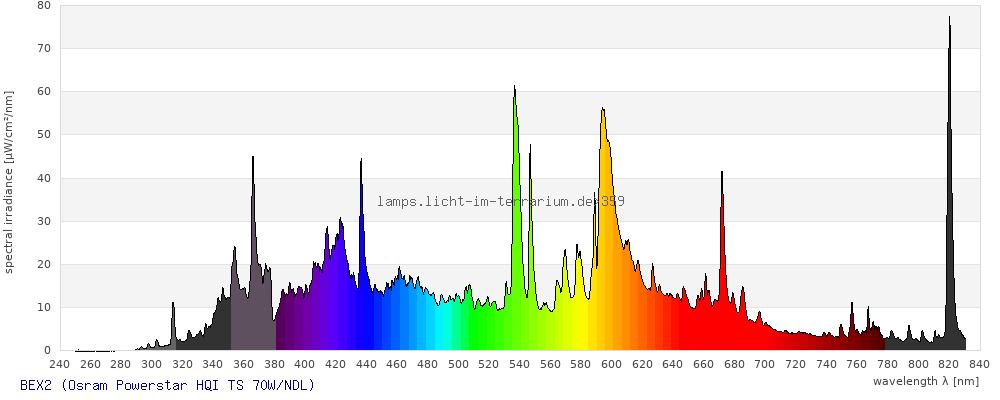Click the 840 tick on wavelength axis
The height and width of the screenshot is (400, 1000).
point(979,363)
